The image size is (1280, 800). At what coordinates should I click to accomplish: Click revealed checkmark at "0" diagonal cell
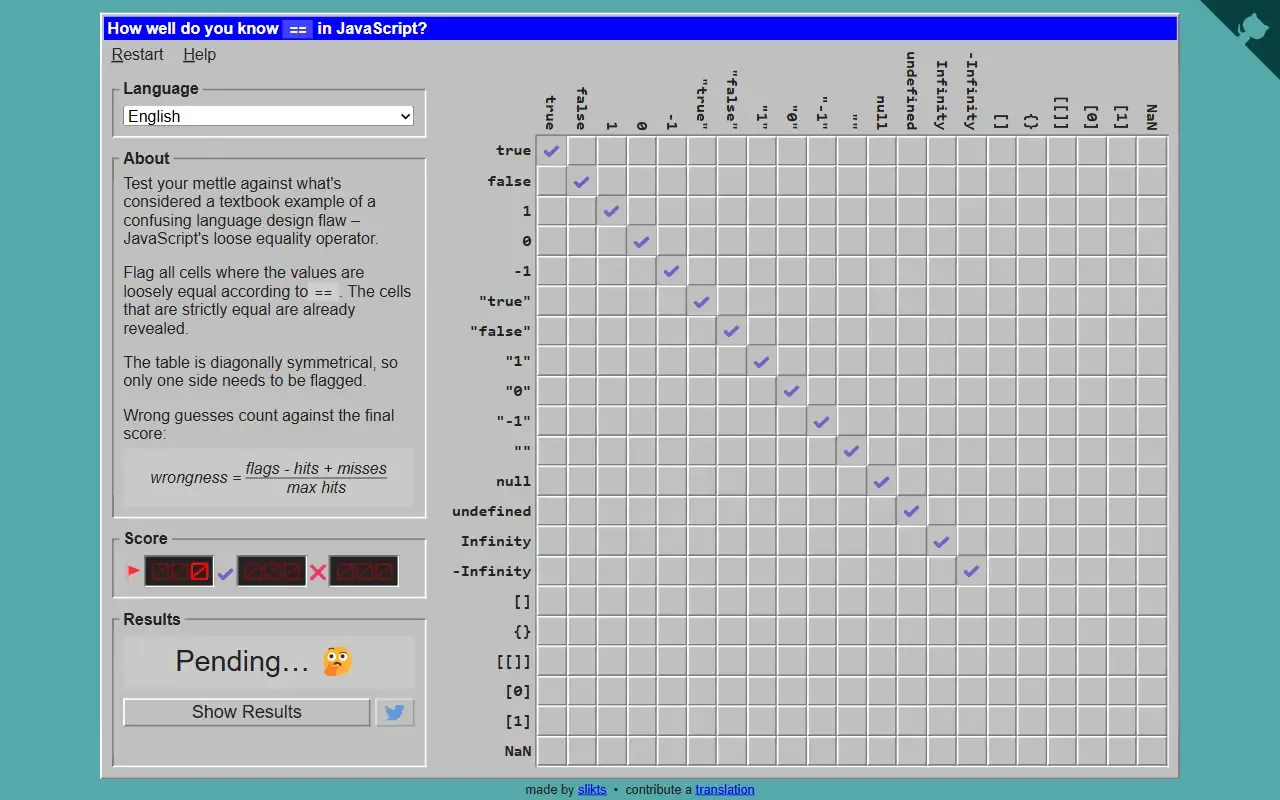(792, 391)
